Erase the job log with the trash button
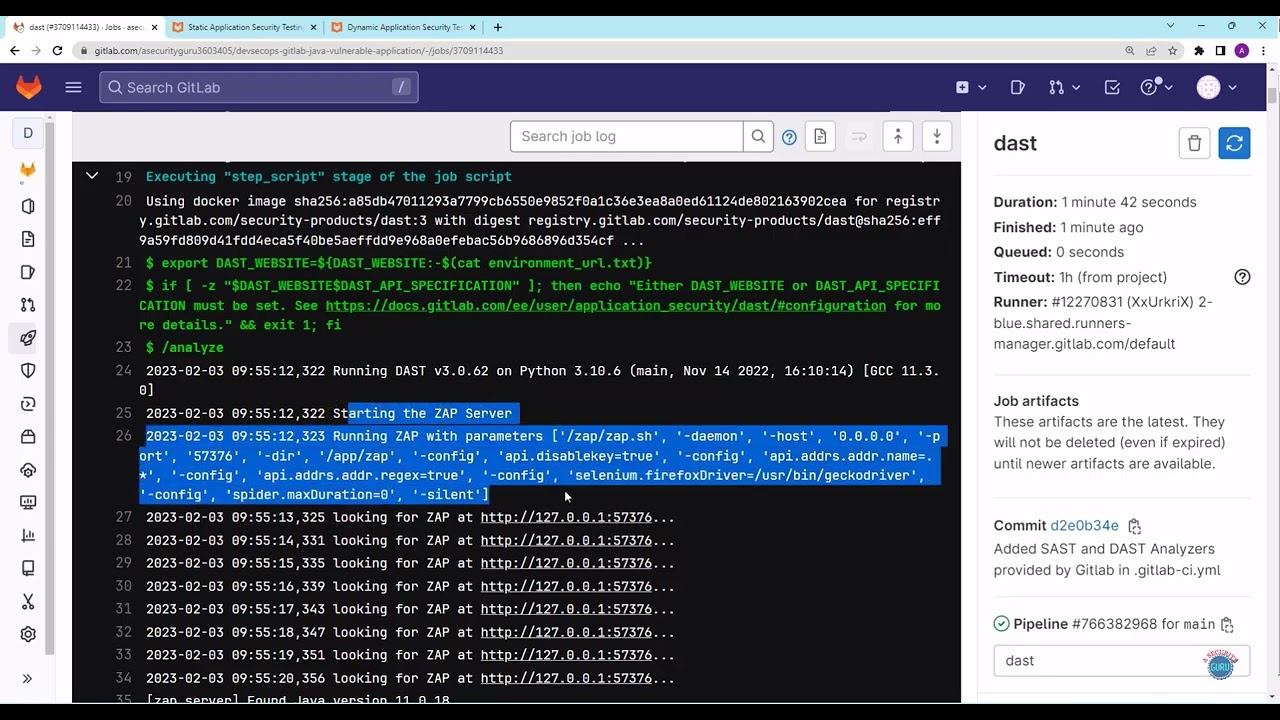This screenshot has width=1280, height=720. [1194, 143]
